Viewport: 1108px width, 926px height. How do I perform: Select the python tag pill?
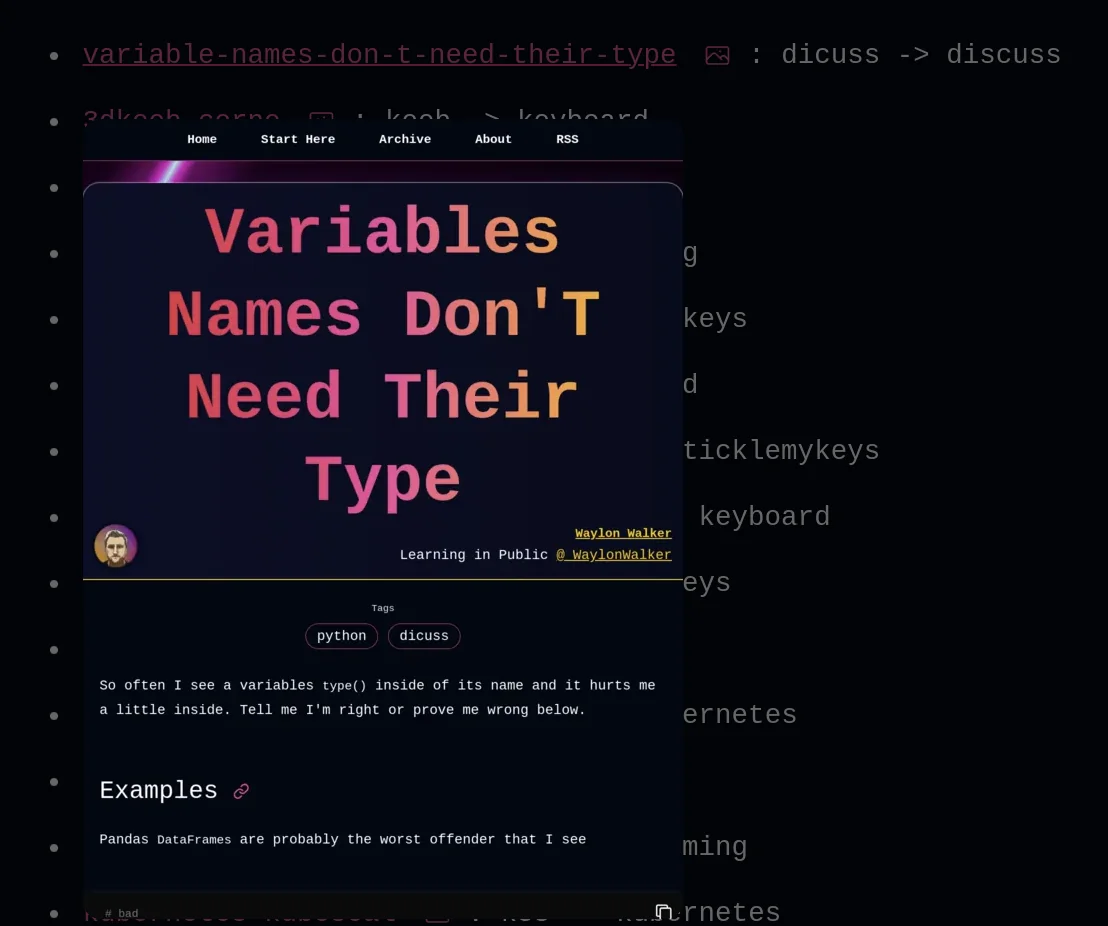pyautogui.click(x=341, y=636)
